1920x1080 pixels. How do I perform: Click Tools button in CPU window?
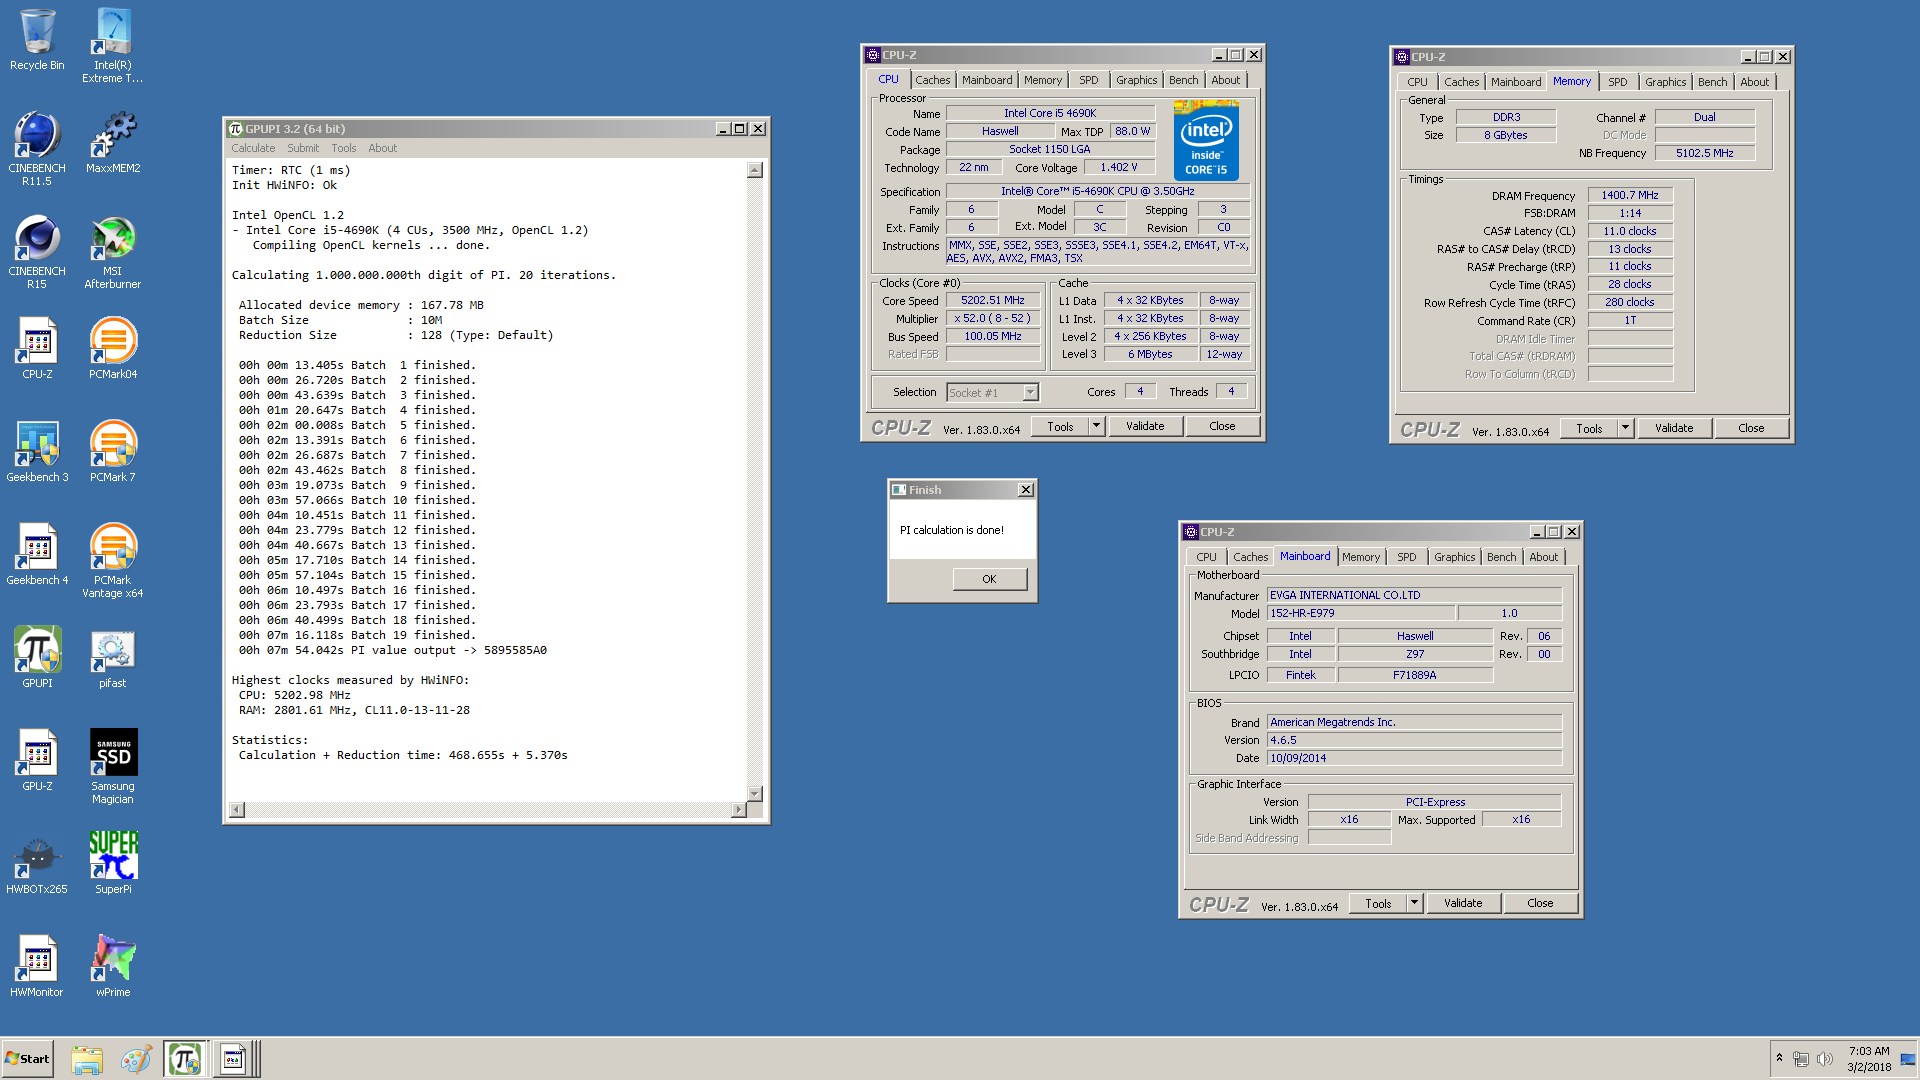coord(1060,427)
